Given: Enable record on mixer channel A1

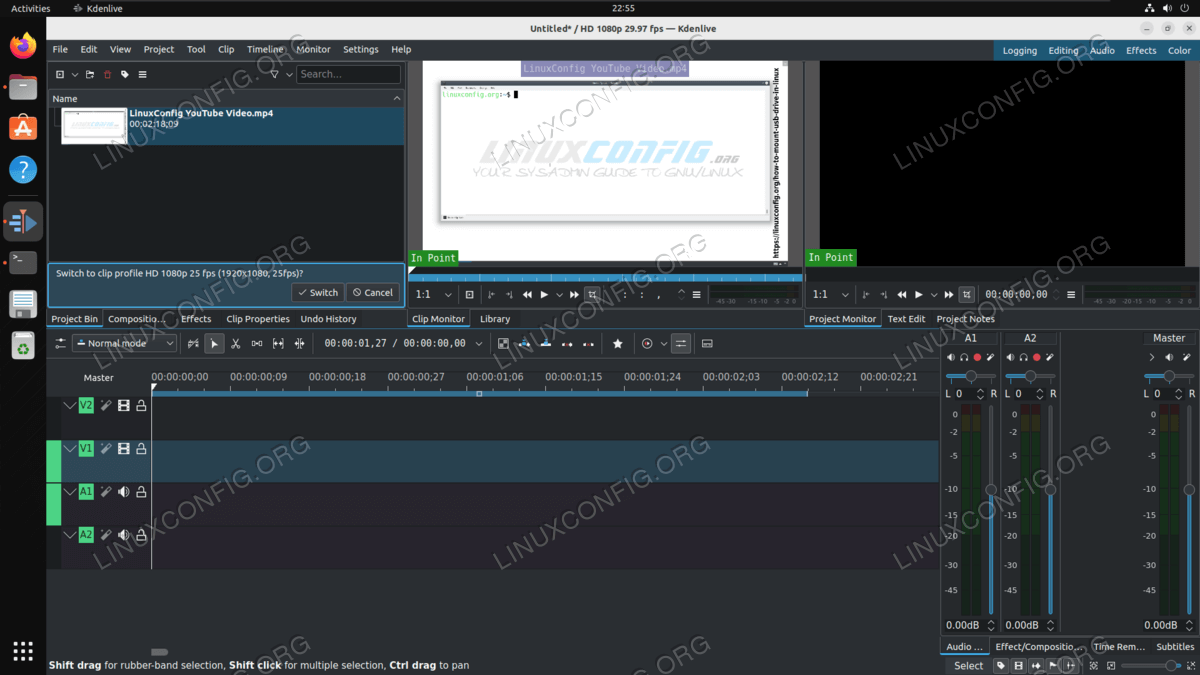Looking at the screenshot, I should click(x=978, y=357).
